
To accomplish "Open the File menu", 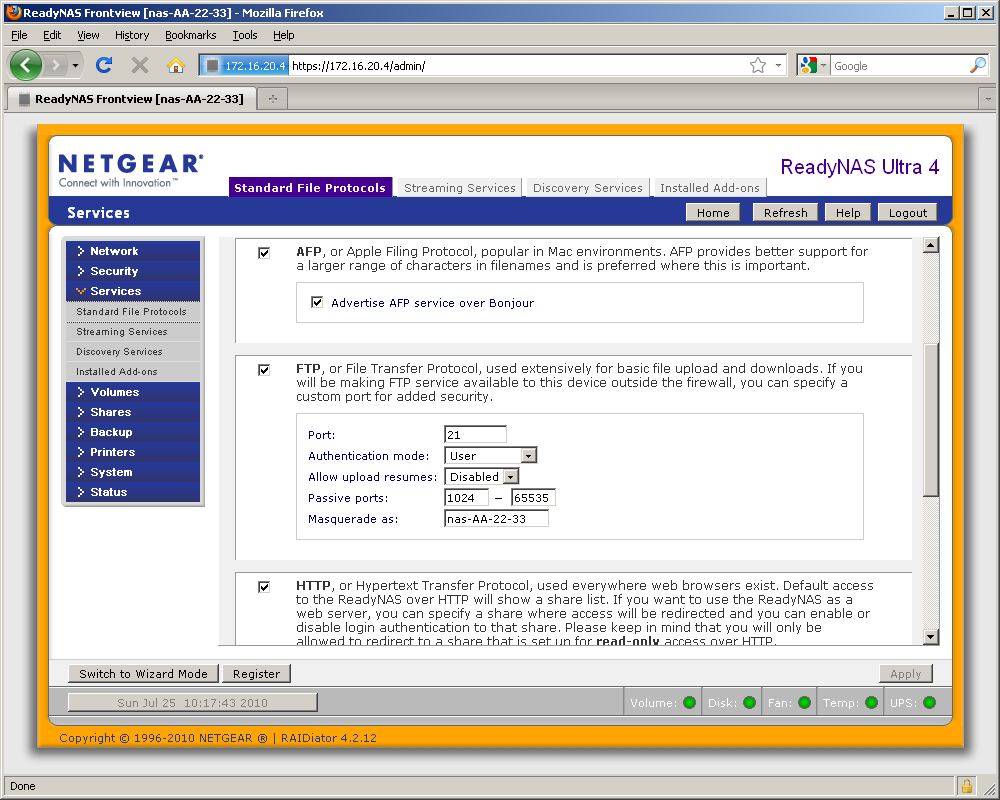I will 19,35.
